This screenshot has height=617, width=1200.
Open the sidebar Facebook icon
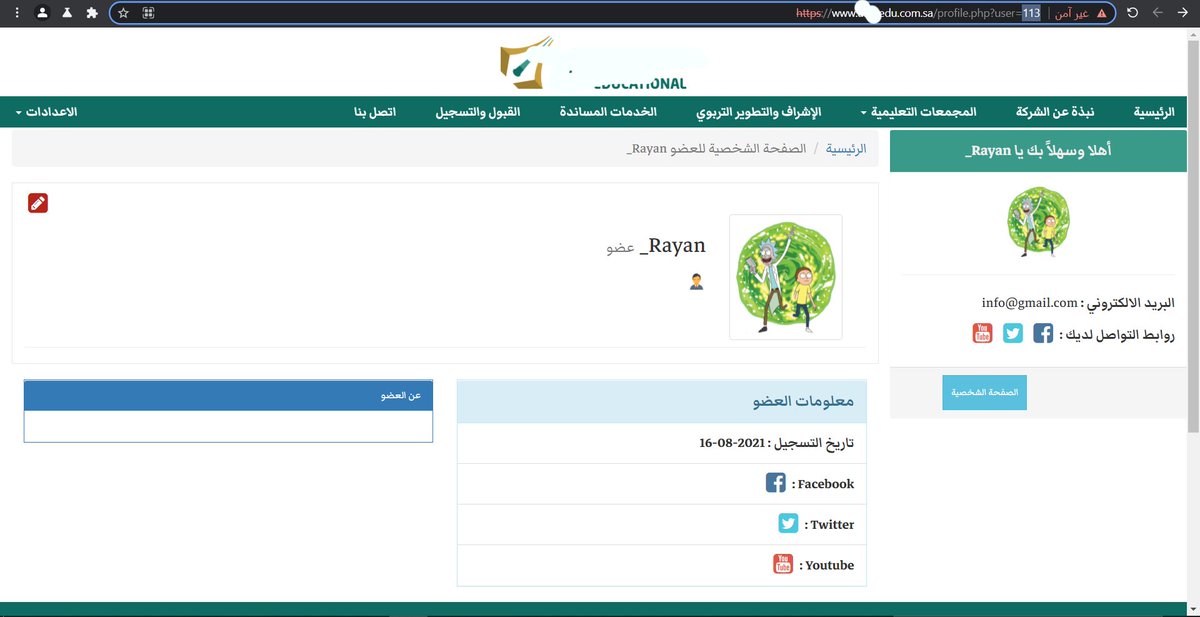1043,333
